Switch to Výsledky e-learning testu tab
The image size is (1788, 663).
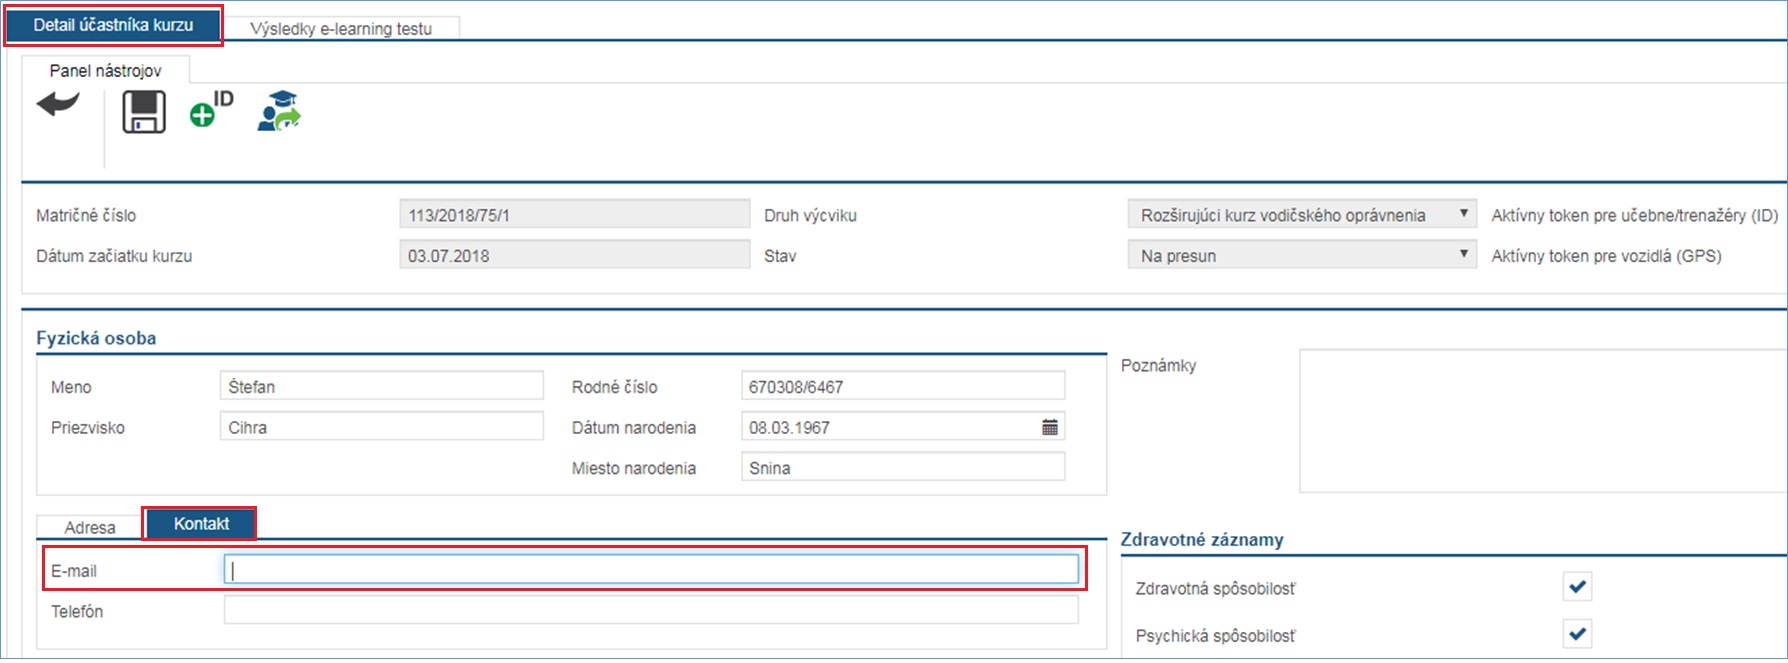pyautogui.click(x=341, y=28)
